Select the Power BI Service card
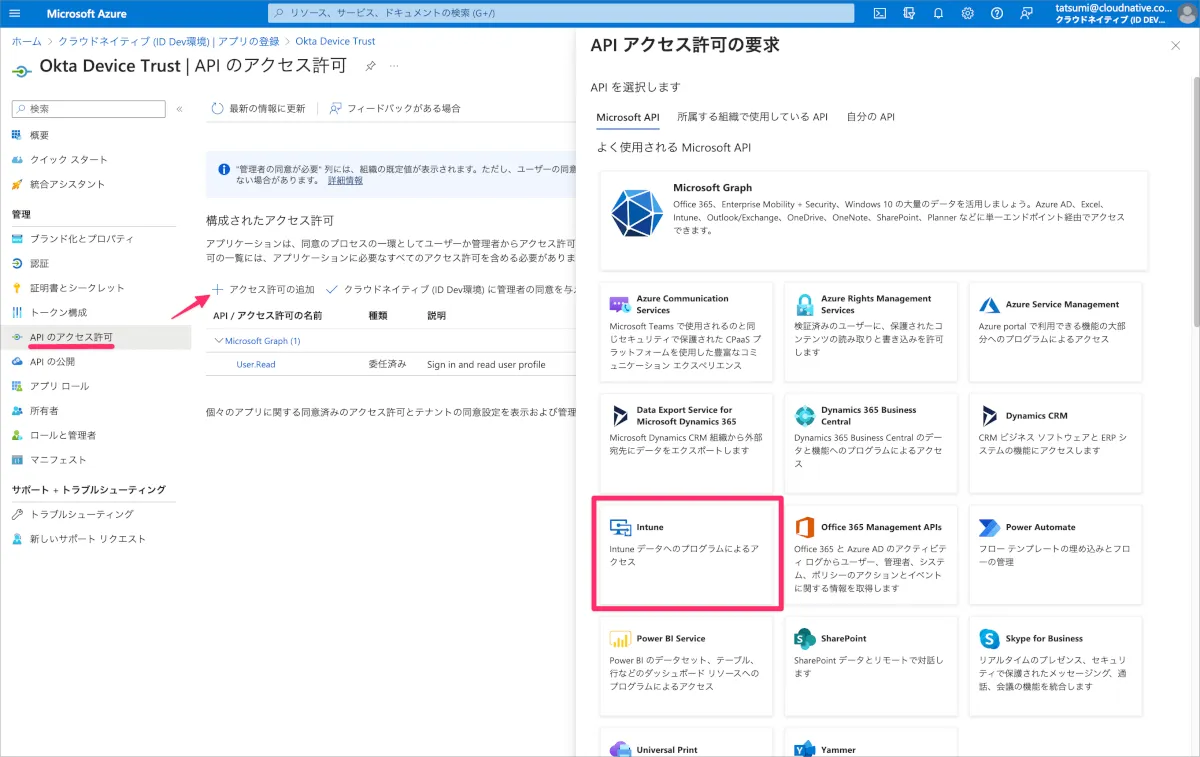Image resolution: width=1200 pixels, height=757 pixels. (x=686, y=666)
